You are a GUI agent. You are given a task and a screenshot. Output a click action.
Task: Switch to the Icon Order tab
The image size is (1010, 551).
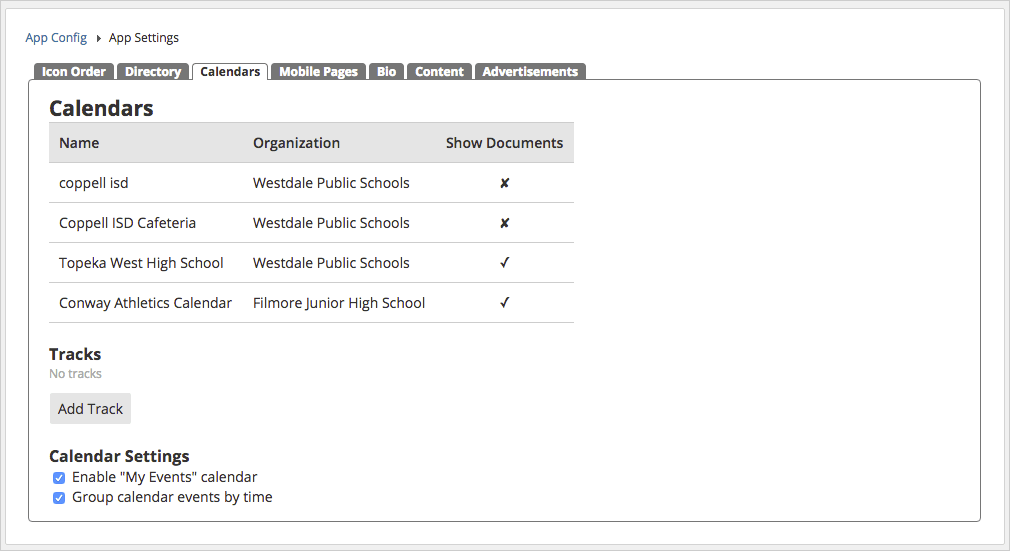click(73, 72)
